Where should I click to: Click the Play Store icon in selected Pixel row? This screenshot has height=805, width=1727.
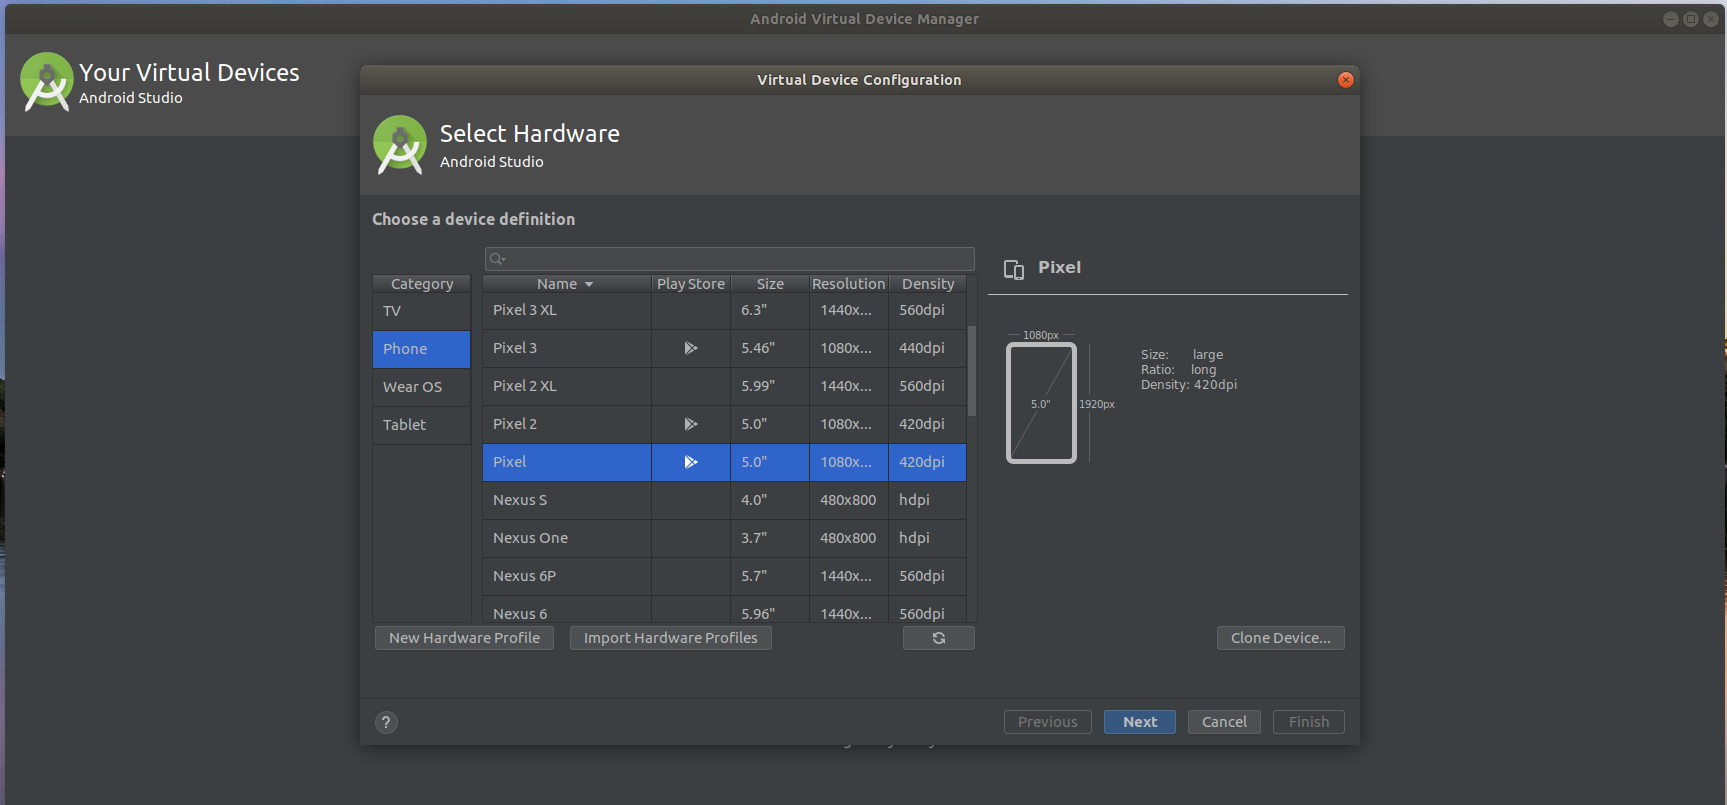point(690,462)
